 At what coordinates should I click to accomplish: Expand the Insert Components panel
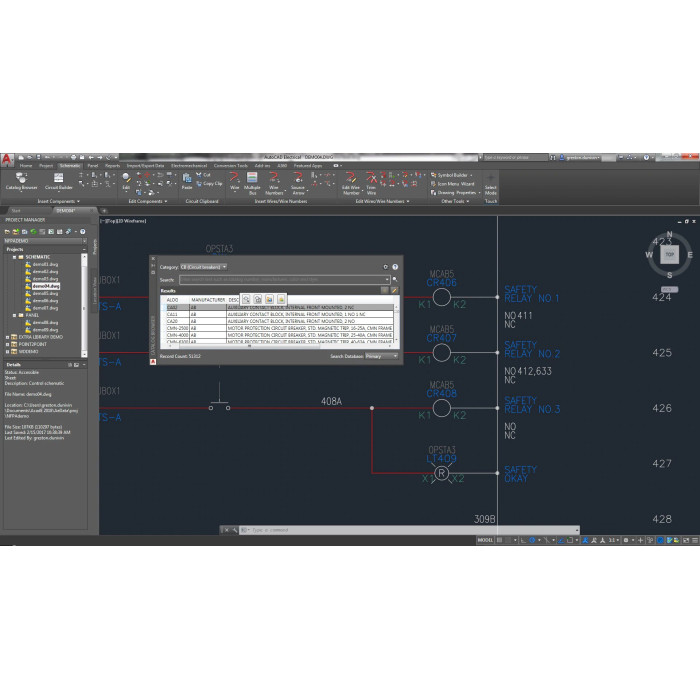coord(58,201)
